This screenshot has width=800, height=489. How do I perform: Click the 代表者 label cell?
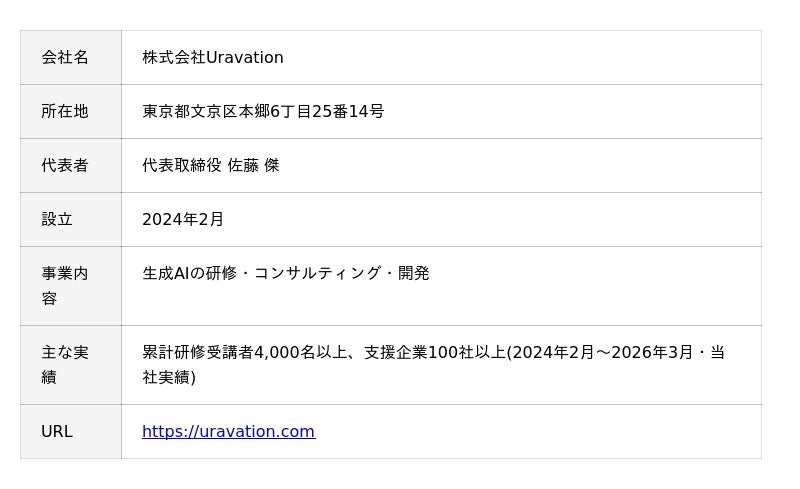[71, 165]
